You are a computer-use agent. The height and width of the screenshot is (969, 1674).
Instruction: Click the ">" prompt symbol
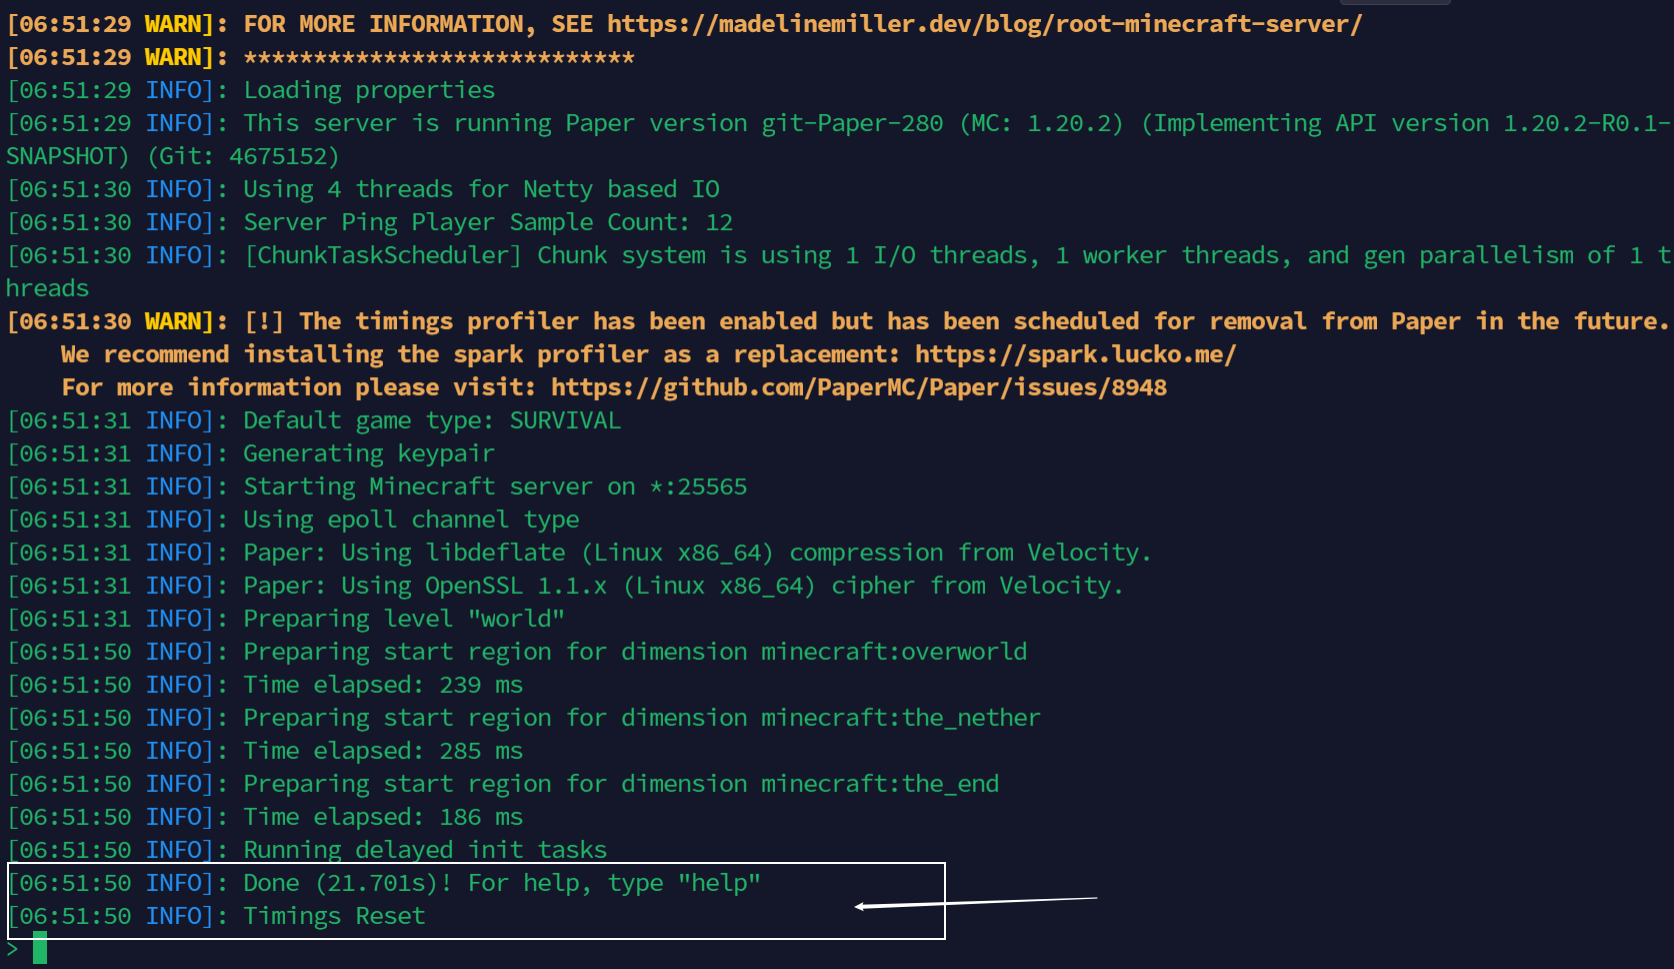click(12, 948)
